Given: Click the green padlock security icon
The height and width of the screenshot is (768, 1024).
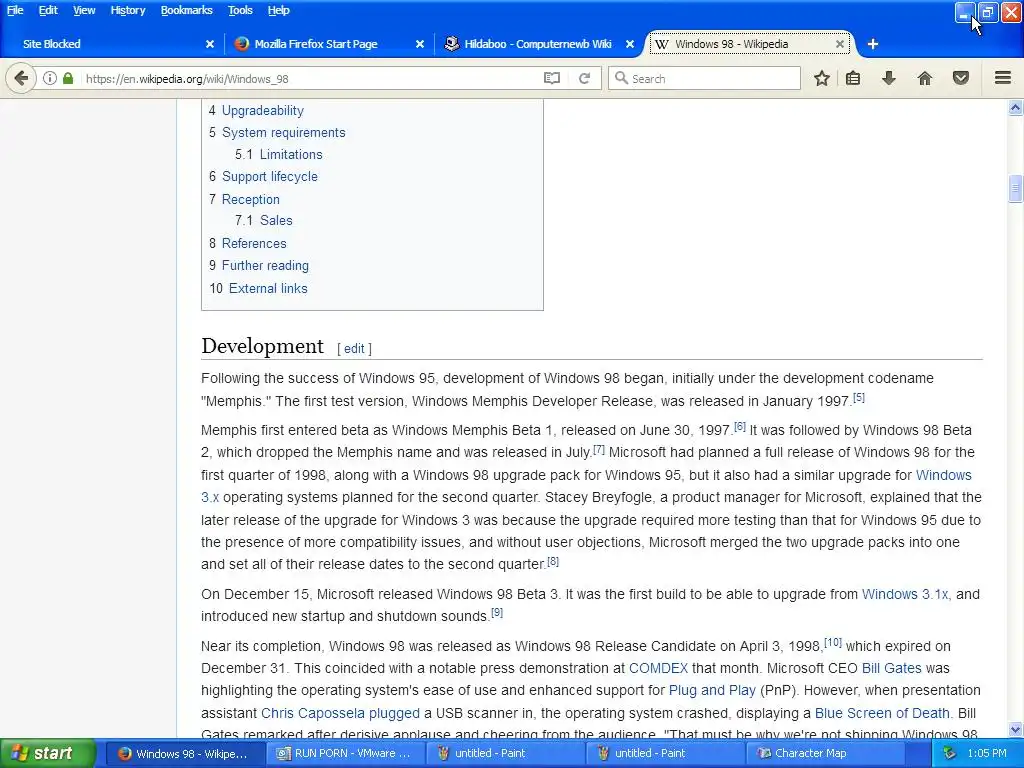Looking at the screenshot, I should [68, 78].
